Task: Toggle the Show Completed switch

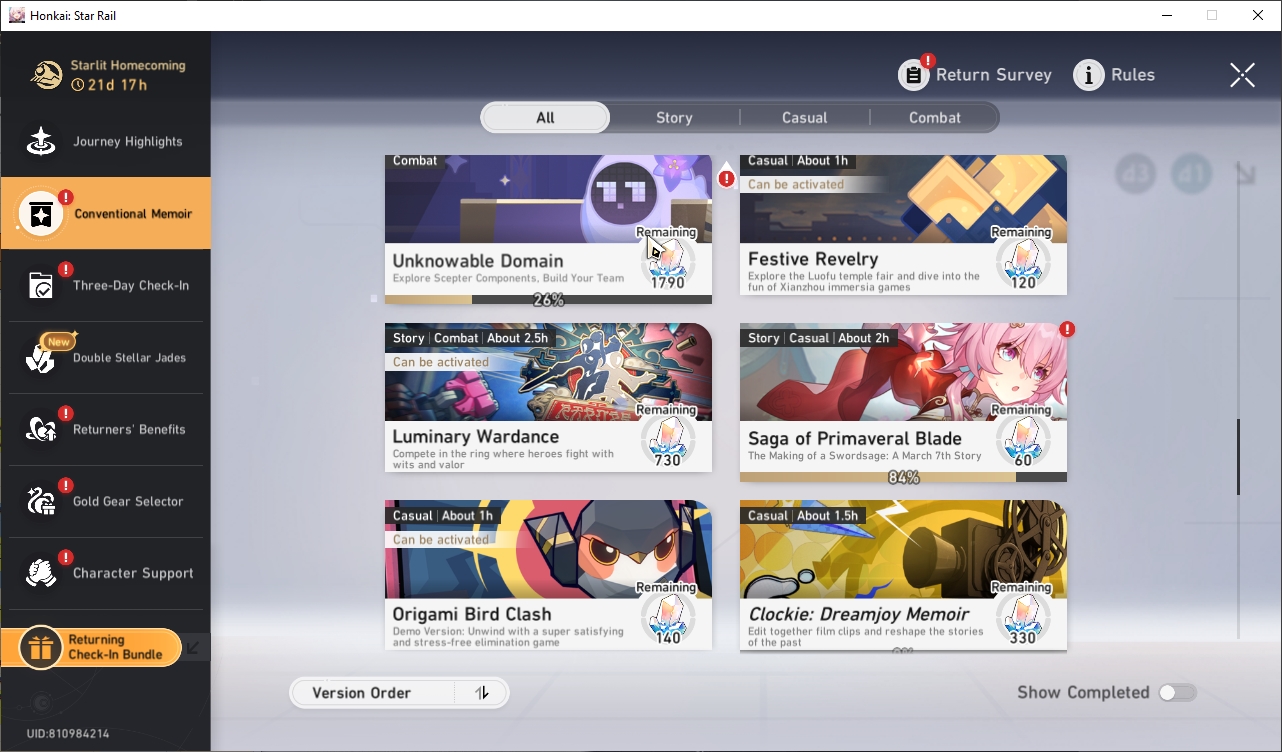Action: pyautogui.click(x=1177, y=693)
